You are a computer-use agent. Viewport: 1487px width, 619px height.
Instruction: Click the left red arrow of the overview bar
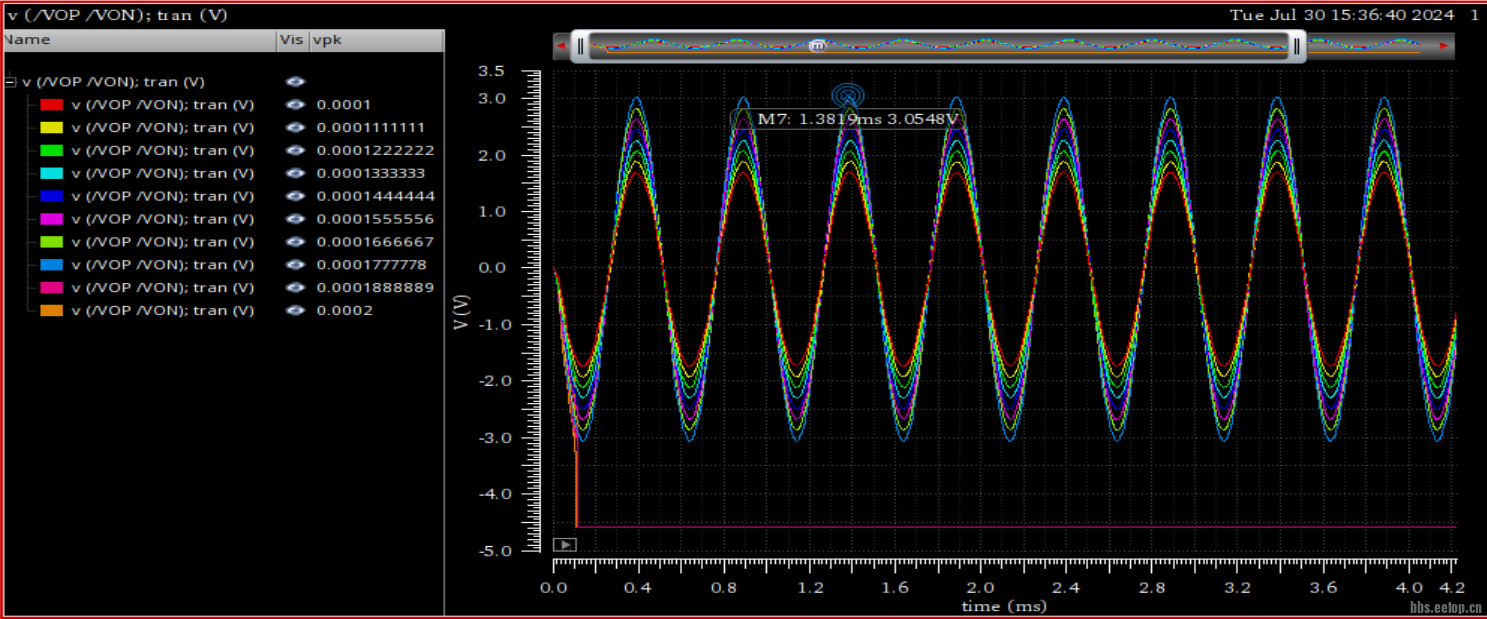coord(561,46)
